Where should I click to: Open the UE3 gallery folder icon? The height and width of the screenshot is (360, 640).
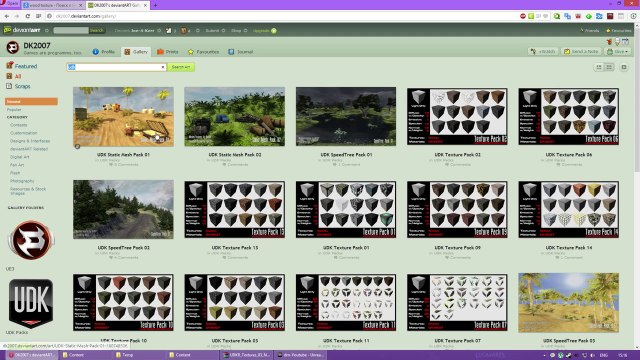(x=31, y=240)
